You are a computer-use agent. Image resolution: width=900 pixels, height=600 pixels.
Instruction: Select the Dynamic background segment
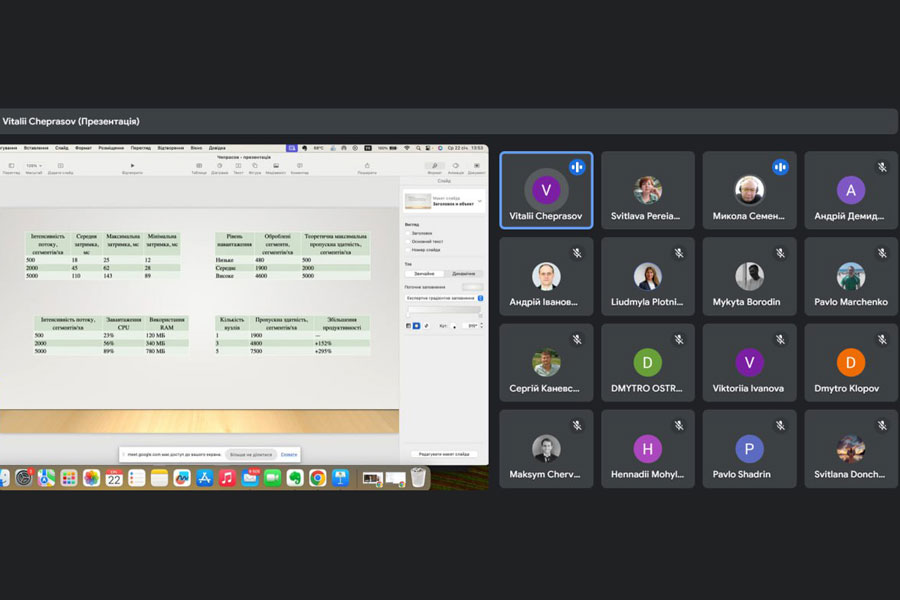[464, 274]
